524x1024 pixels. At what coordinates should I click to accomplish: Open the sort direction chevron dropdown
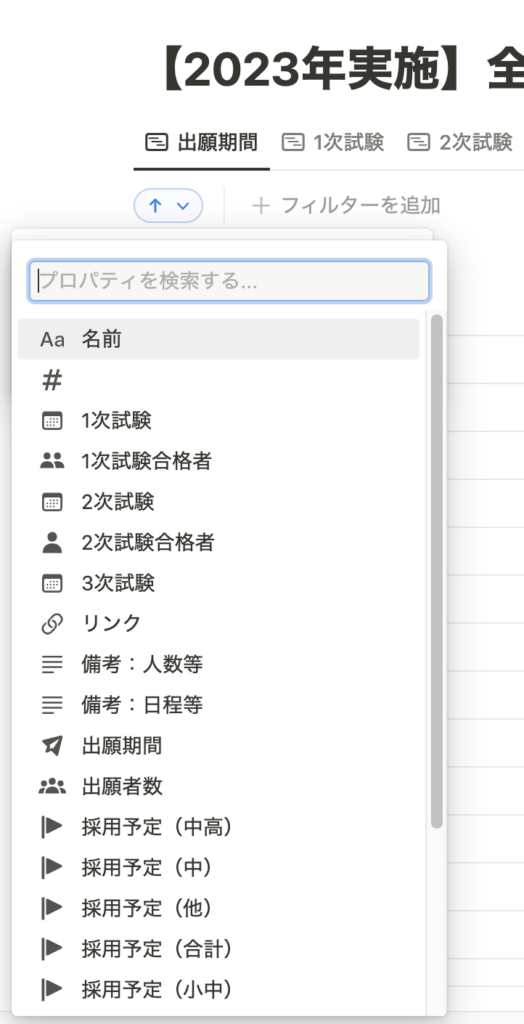tap(183, 206)
